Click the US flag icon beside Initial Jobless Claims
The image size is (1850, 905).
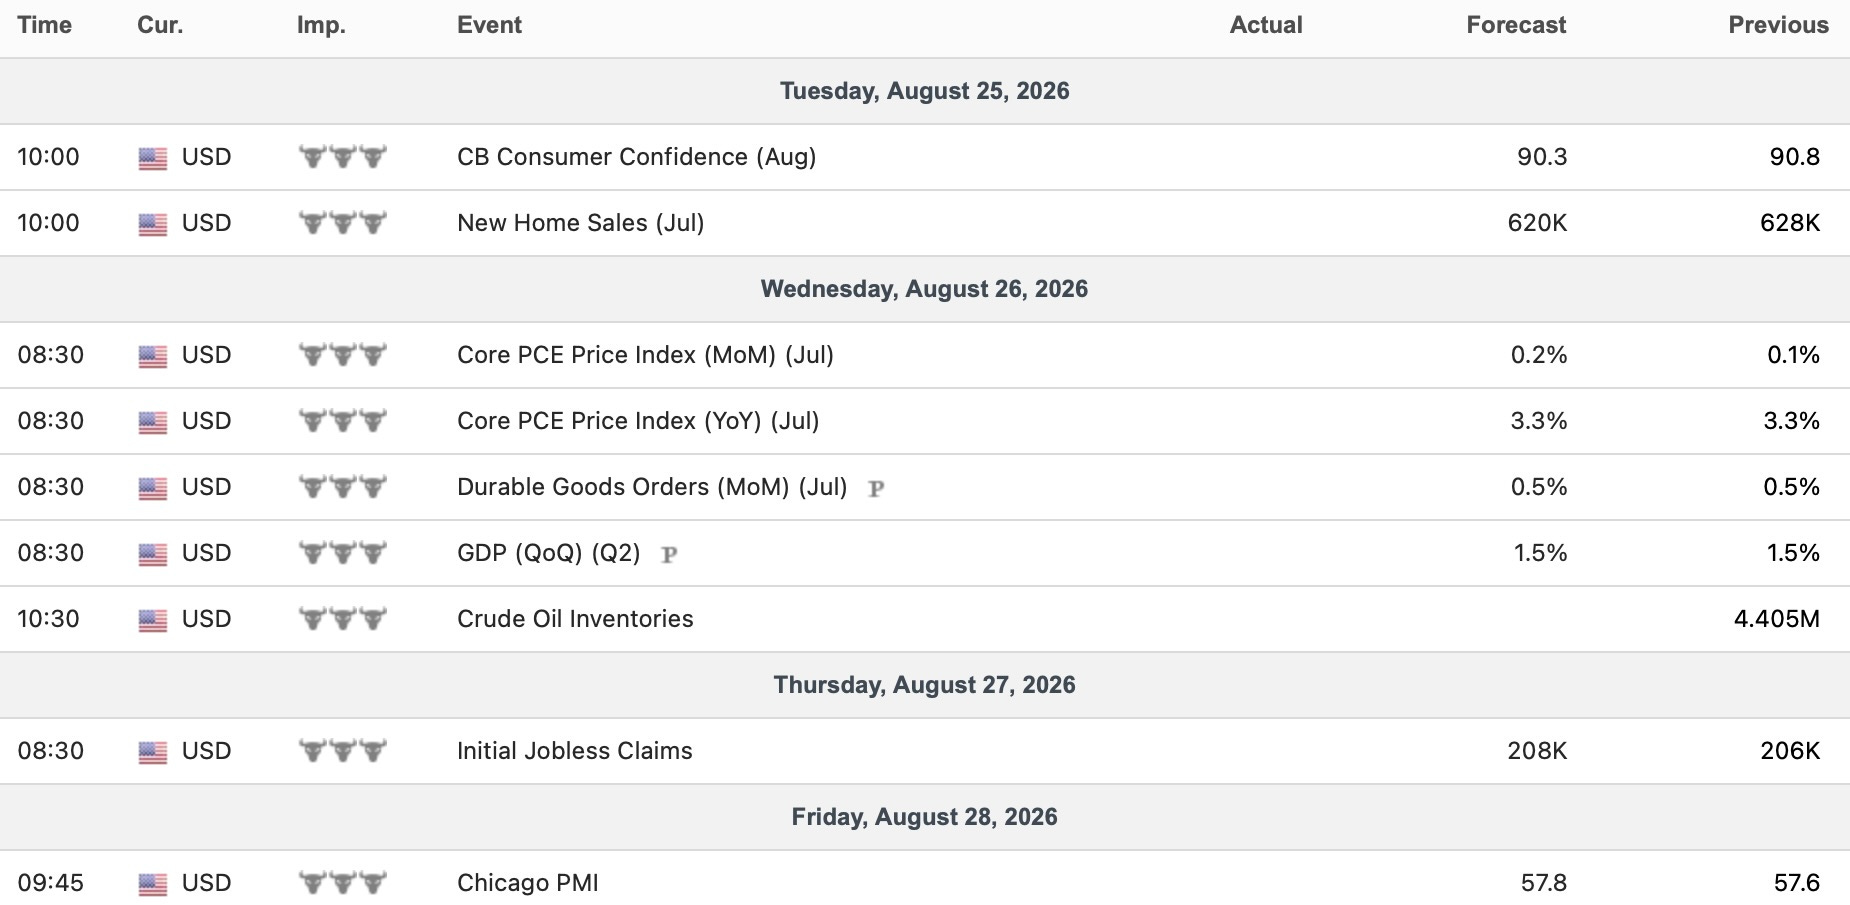tap(153, 752)
